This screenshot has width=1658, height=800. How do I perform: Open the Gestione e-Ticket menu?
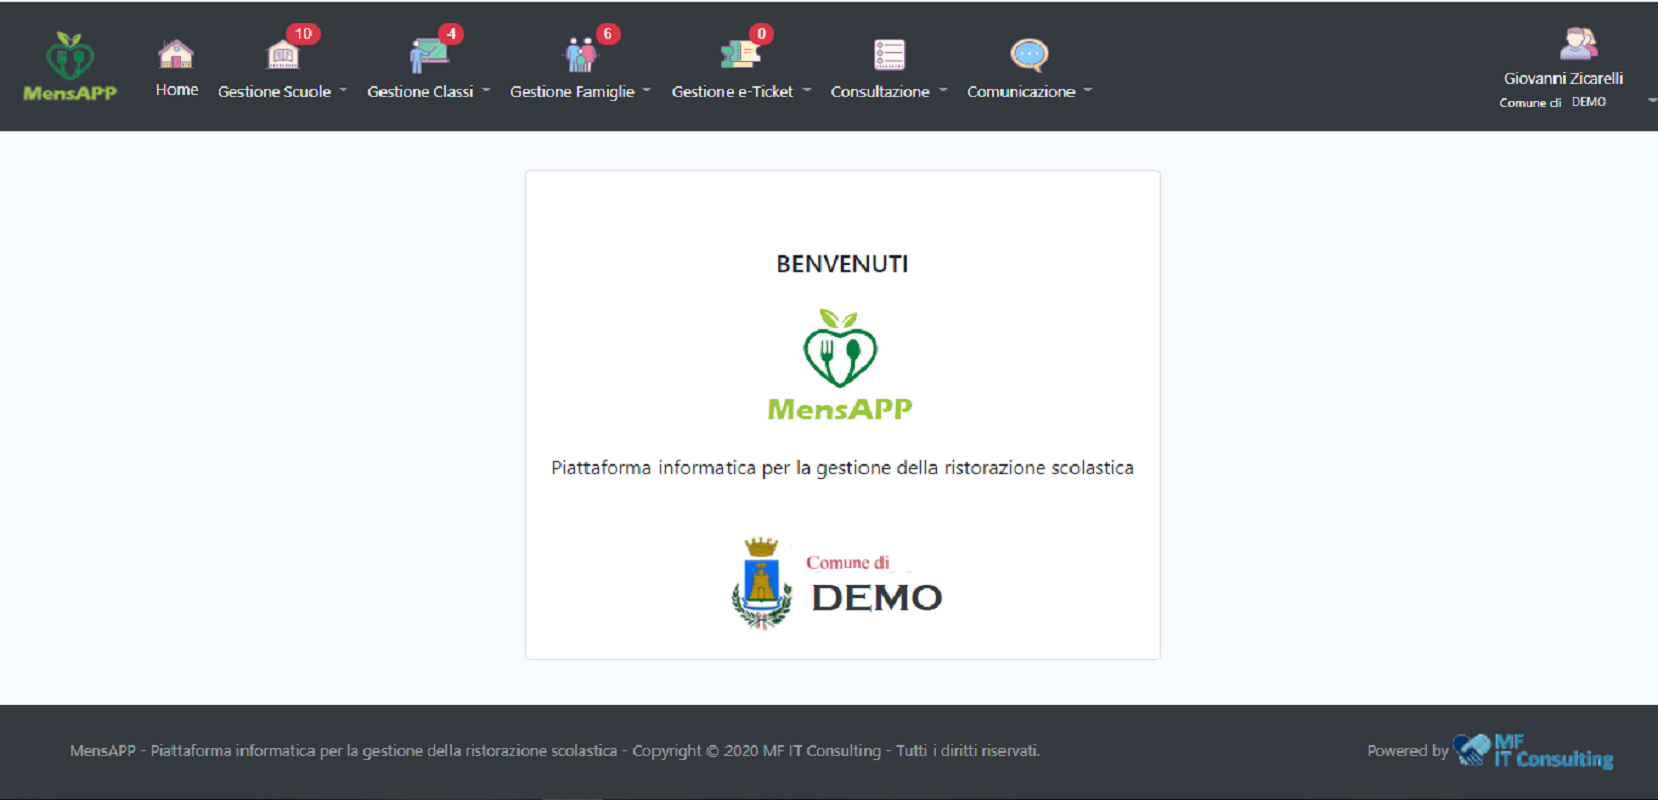pos(732,91)
